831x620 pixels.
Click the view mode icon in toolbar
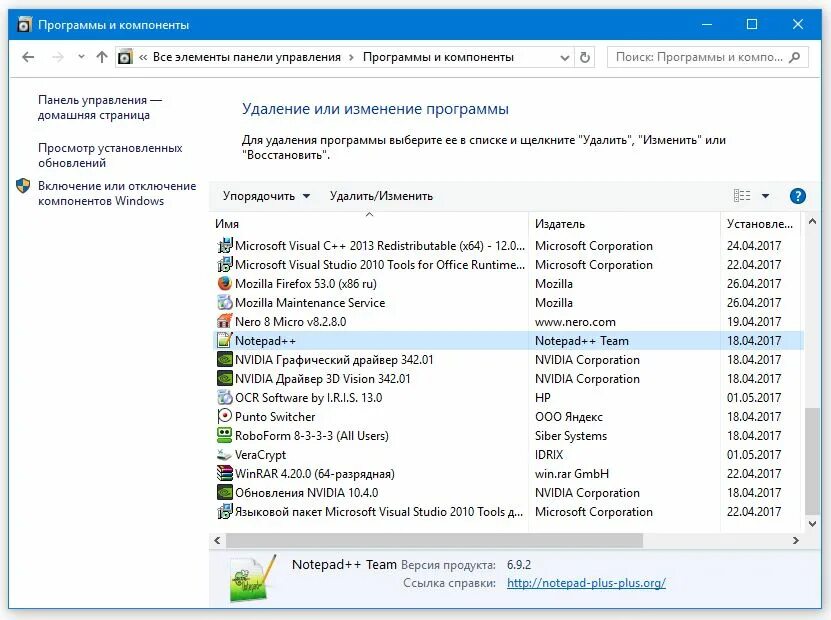pos(742,196)
